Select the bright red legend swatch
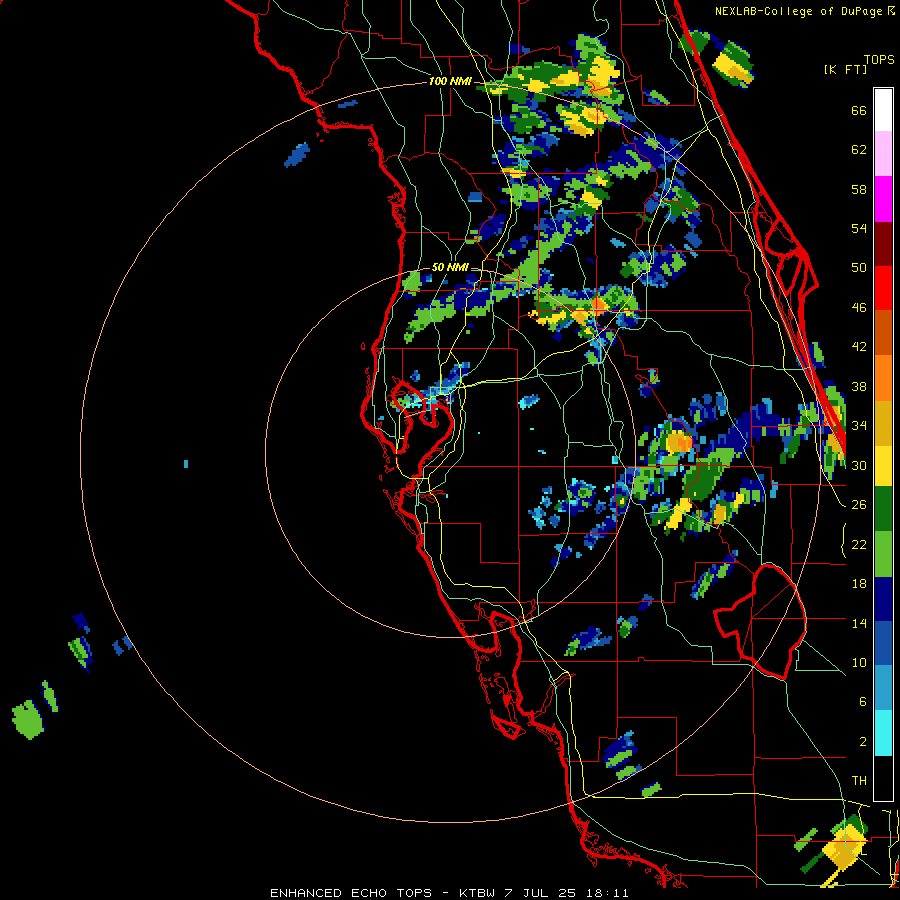This screenshot has width=900, height=900. click(883, 288)
